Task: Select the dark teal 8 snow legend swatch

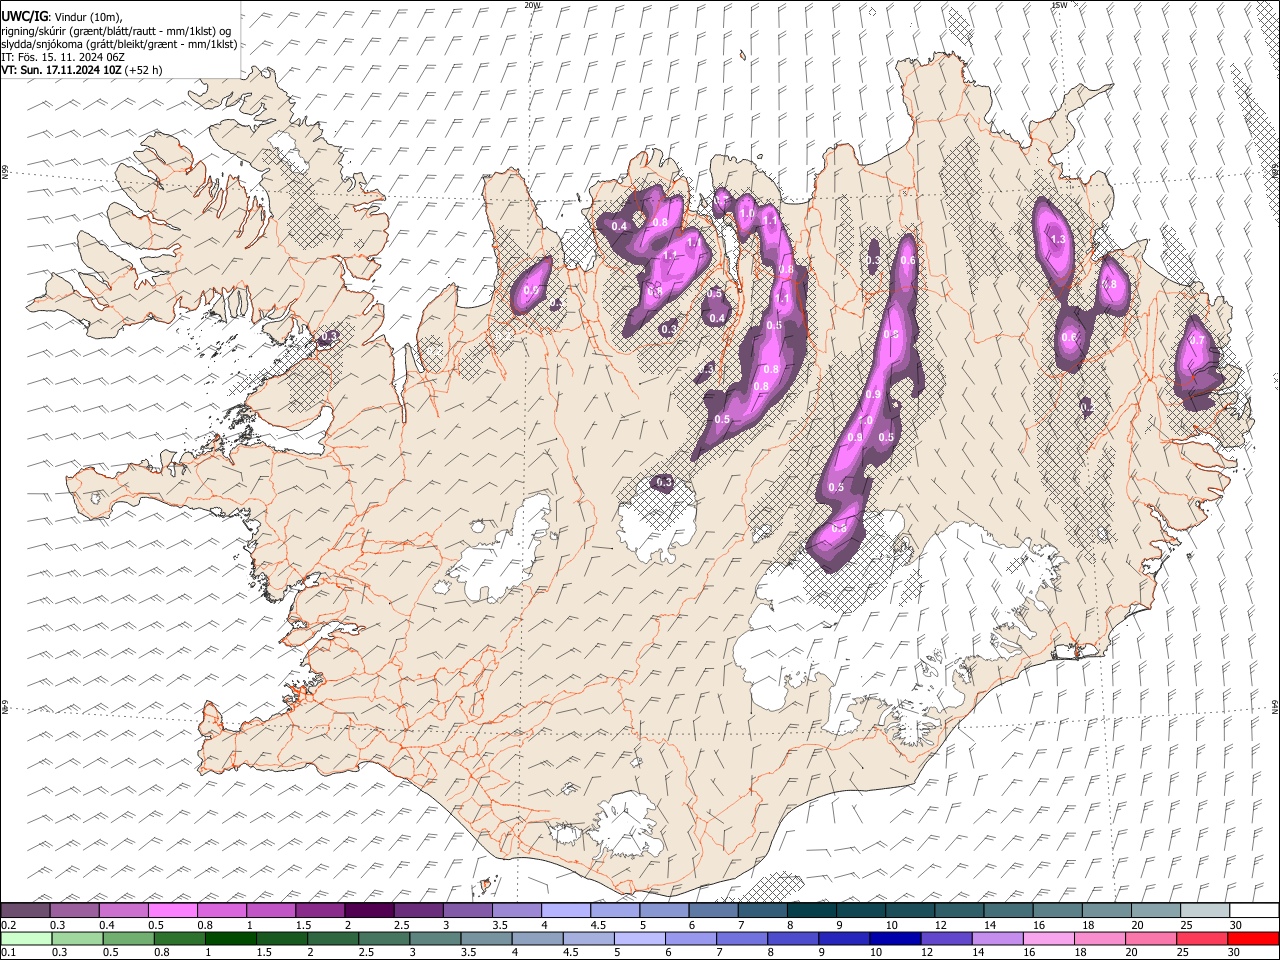Action: 812,910
